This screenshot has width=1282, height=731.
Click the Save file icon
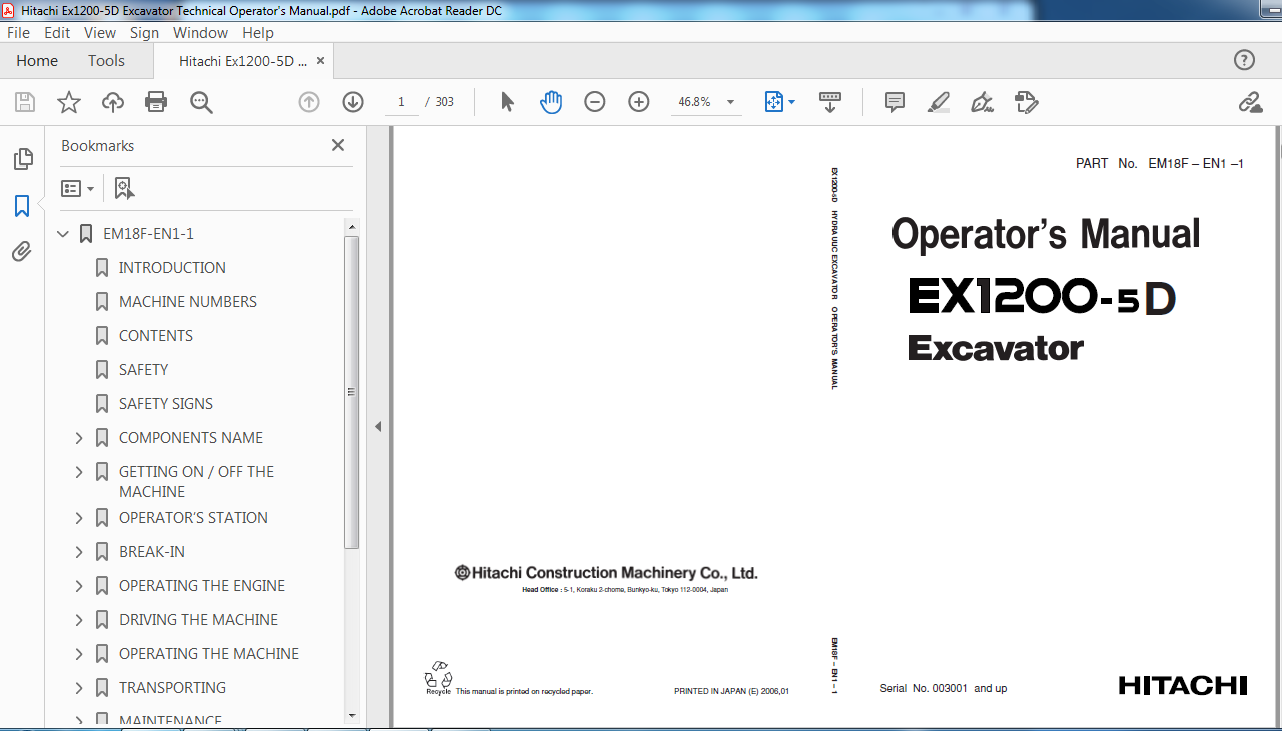coord(25,102)
